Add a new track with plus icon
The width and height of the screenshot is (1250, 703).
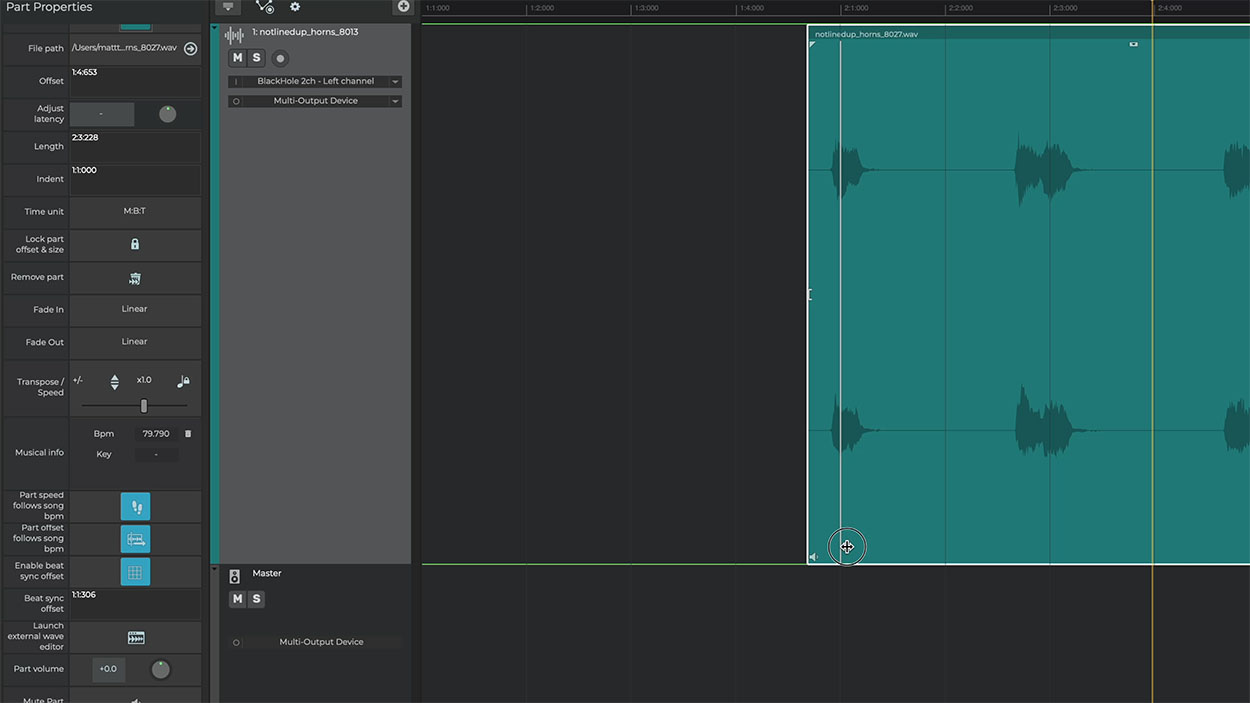(403, 7)
